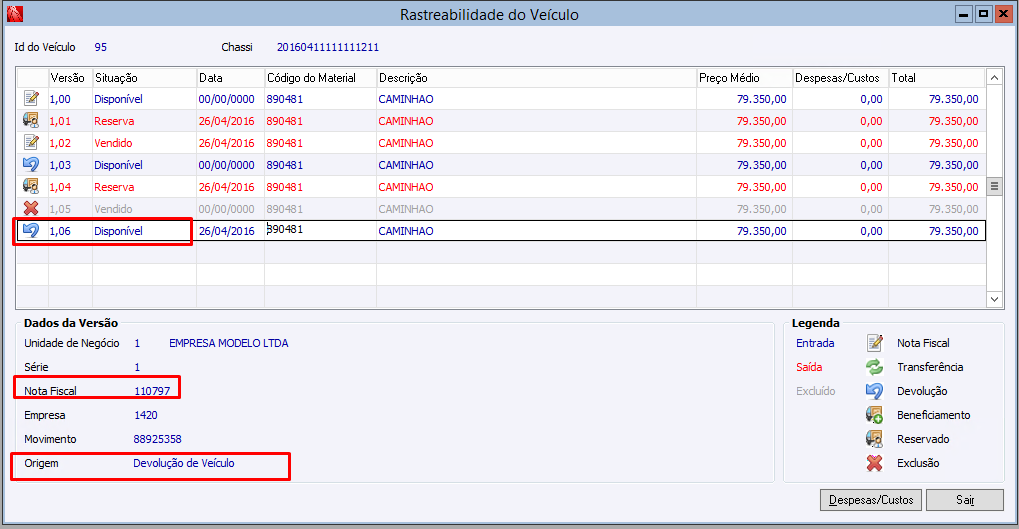The image size is (1019, 529).
Task: Click the Nota Fiscal icon in row 1,02
Action: pyautogui.click(x=31, y=142)
